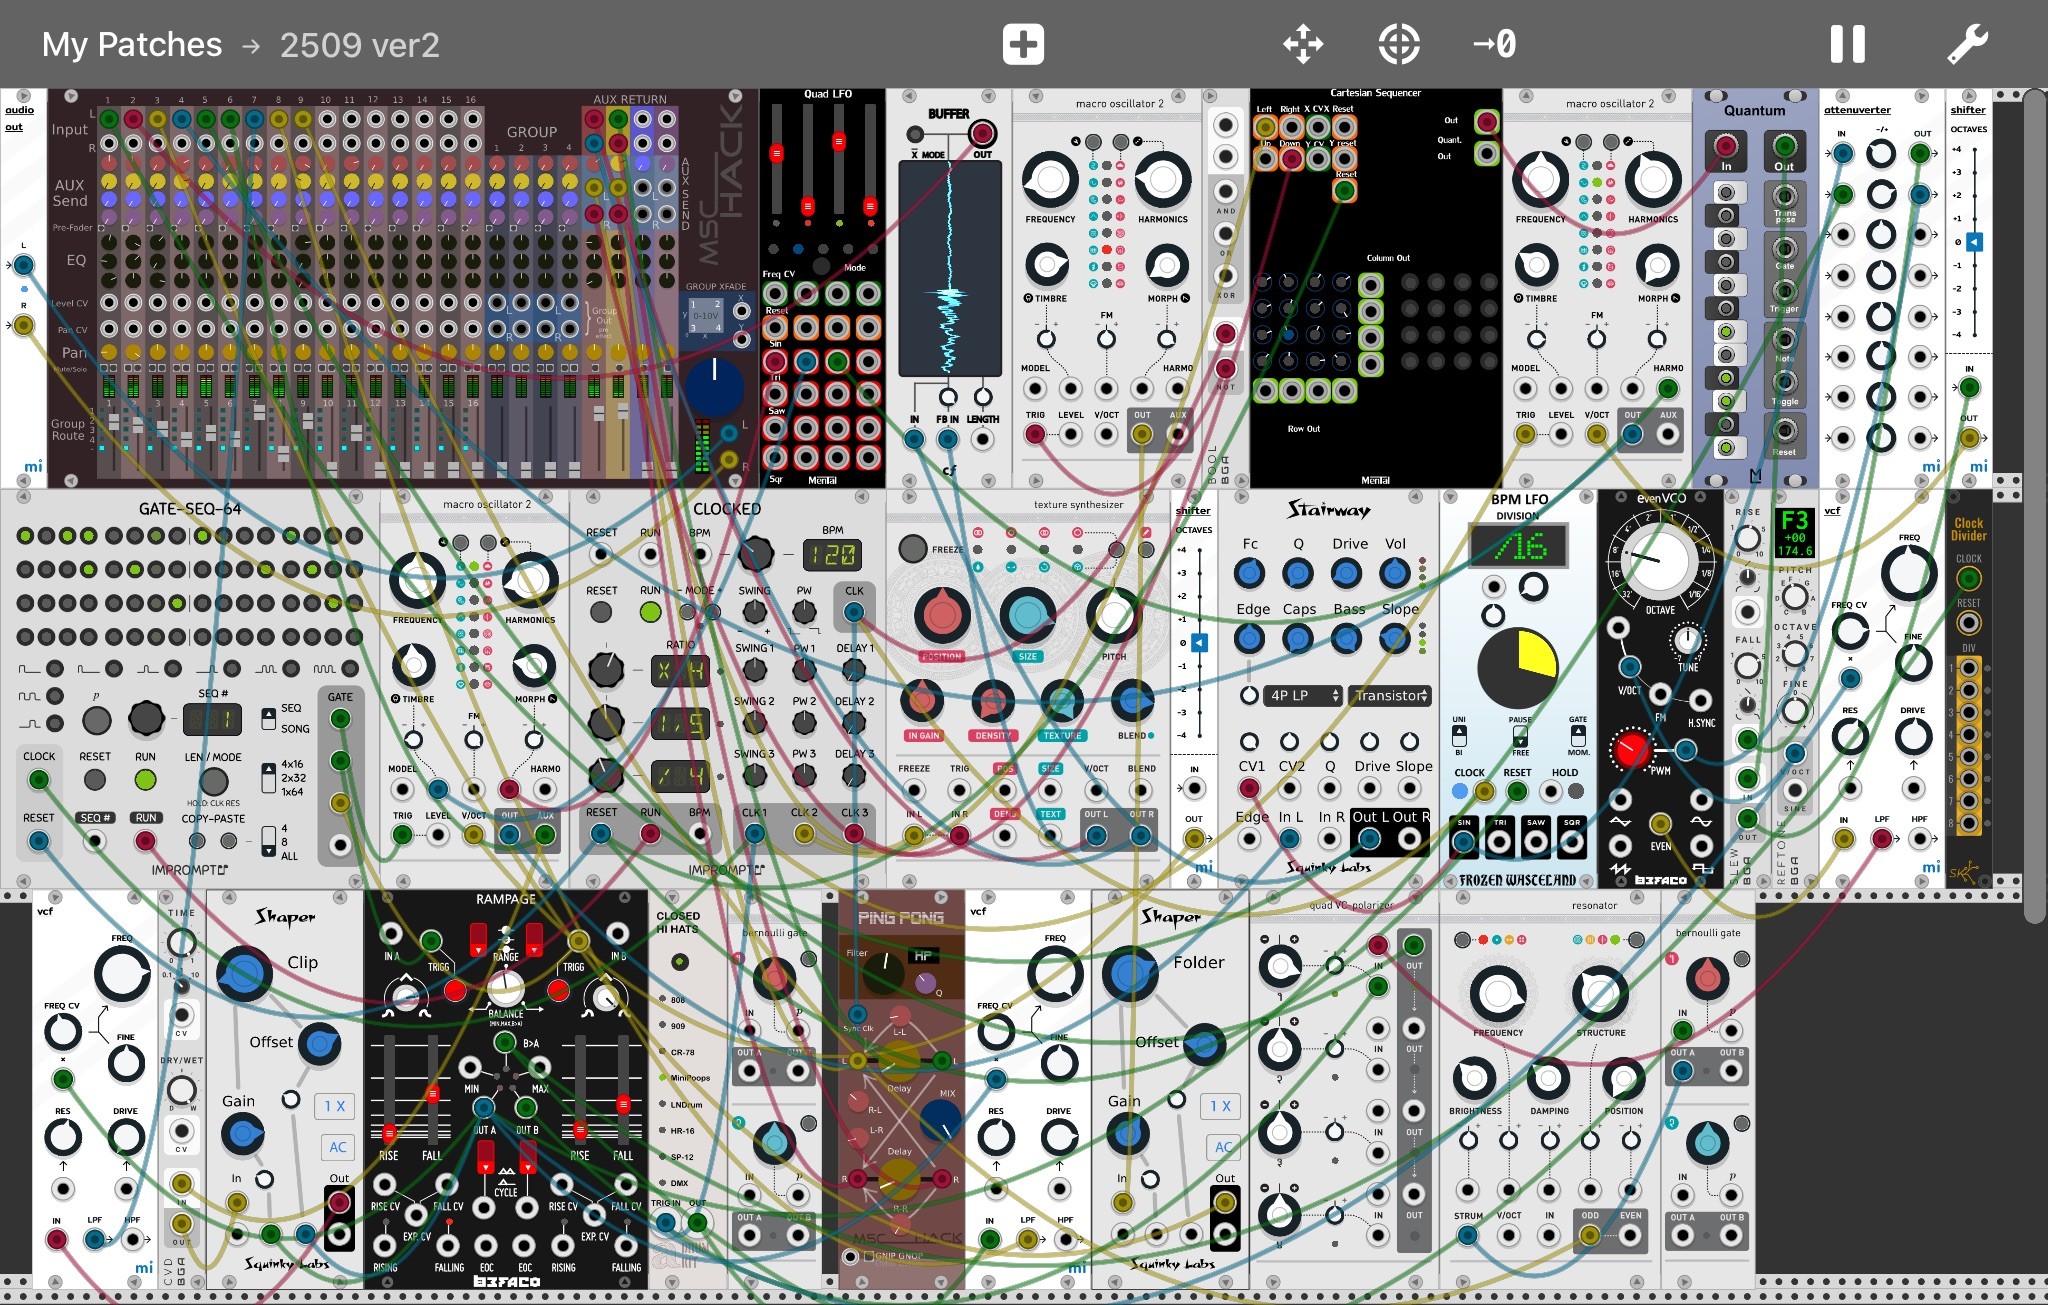
Task: Tap the Rampage BALANCE knob
Action: pos(505,989)
